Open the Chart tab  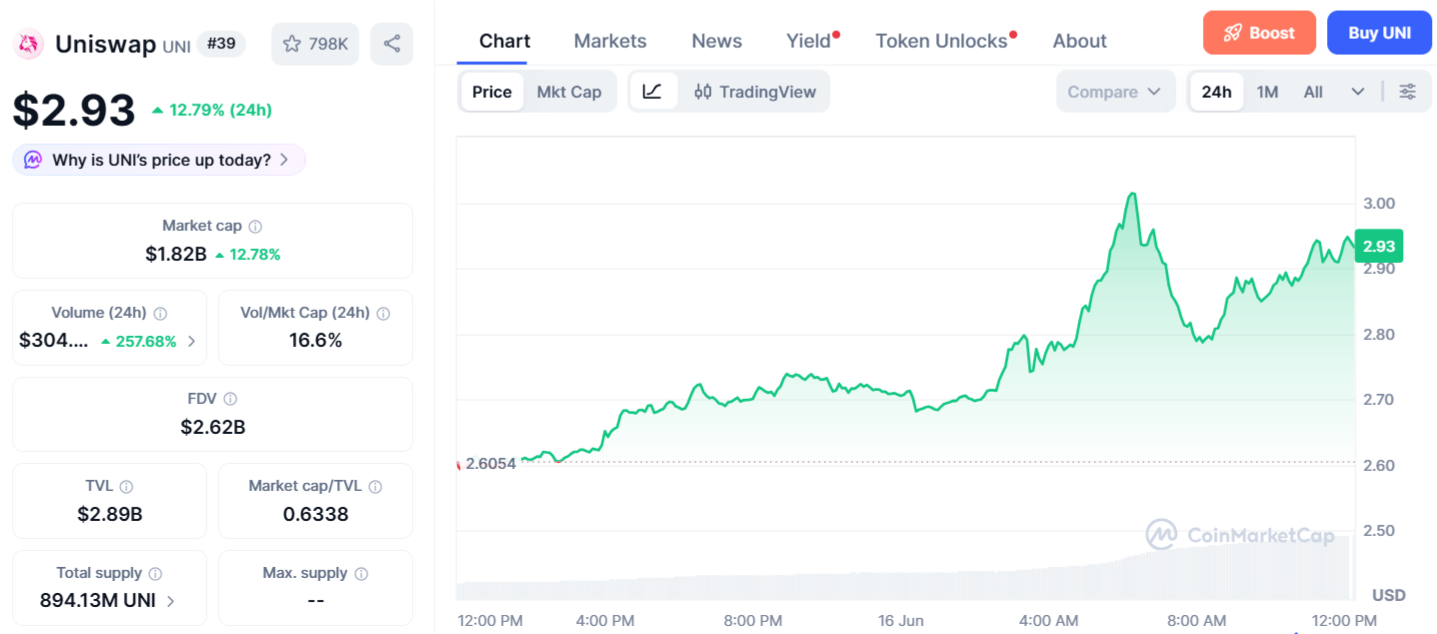click(505, 41)
